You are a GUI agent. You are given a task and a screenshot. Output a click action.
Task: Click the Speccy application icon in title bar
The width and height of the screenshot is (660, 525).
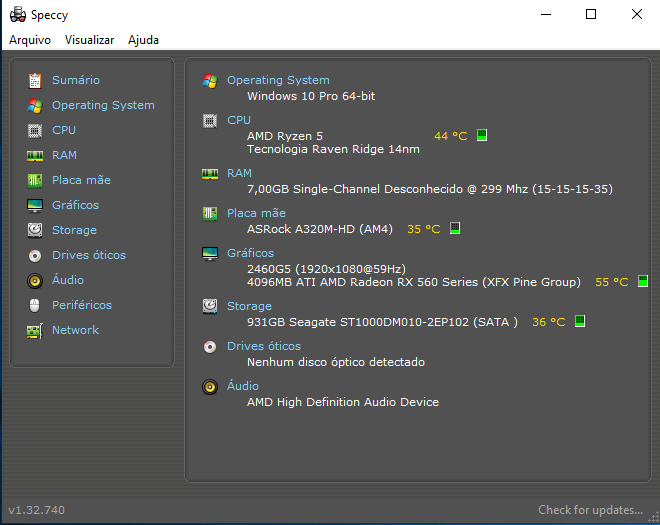pos(18,14)
